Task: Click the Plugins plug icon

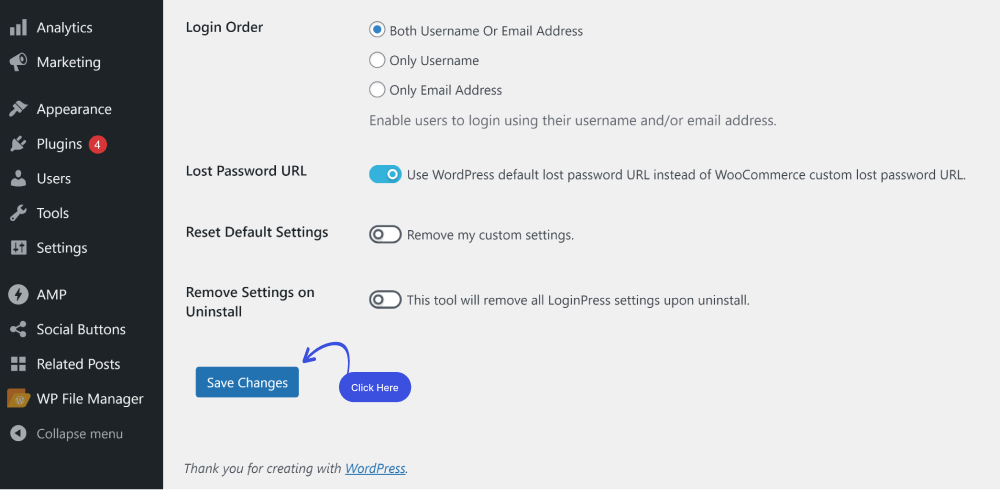Action: click(18, 144)
